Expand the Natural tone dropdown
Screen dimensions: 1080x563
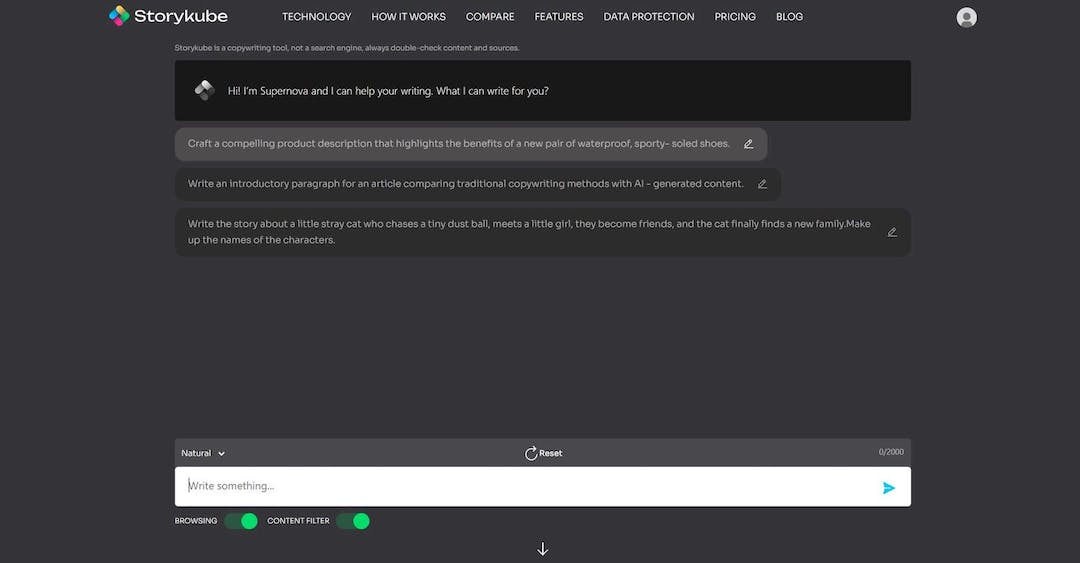click(203, 453)
